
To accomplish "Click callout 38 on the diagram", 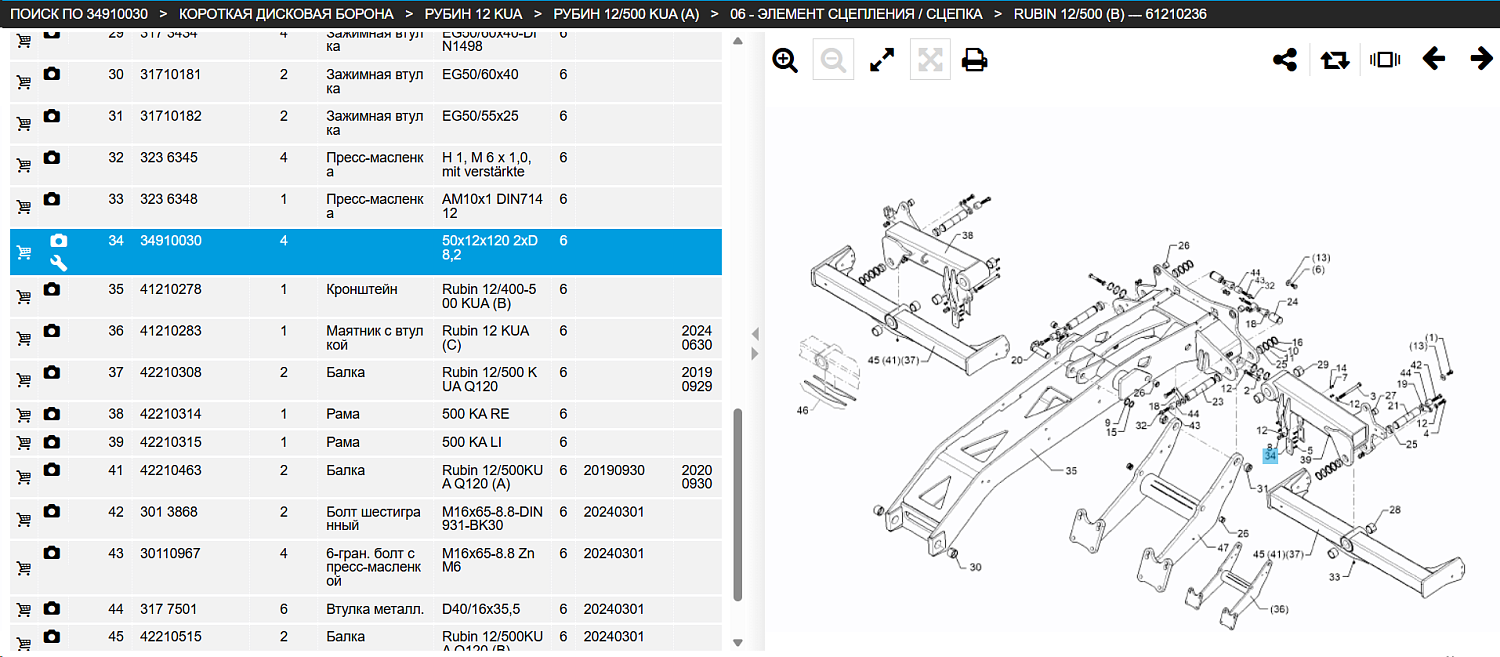I will [x=967, y=236].
